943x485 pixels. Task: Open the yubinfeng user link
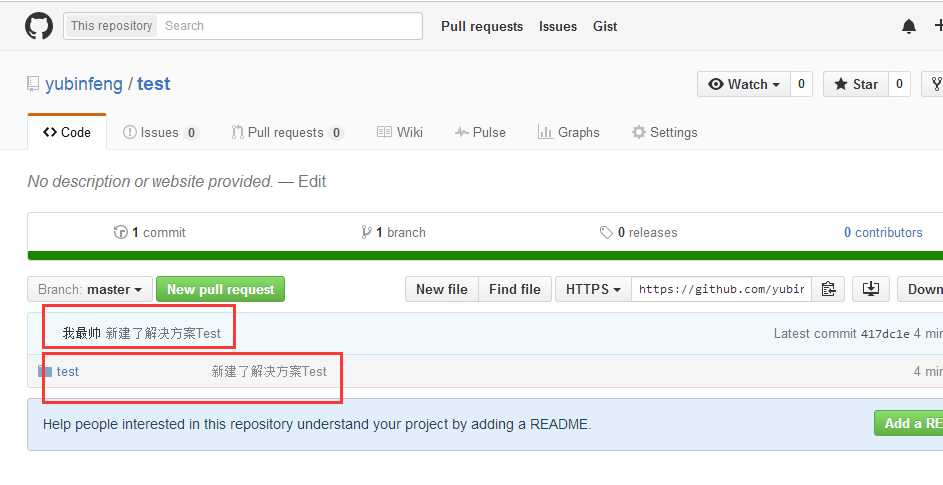coord(84,84)
